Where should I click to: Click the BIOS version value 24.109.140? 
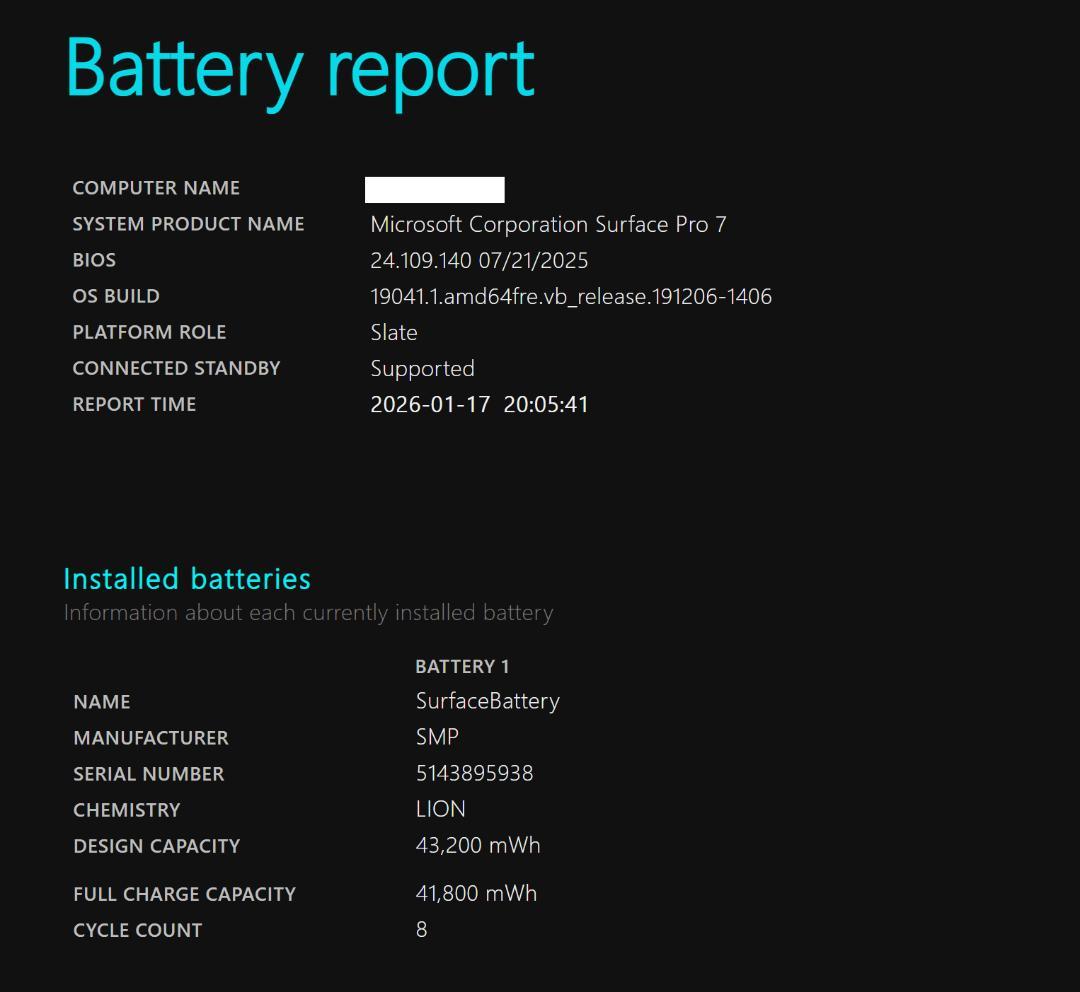tap(420, 261)
